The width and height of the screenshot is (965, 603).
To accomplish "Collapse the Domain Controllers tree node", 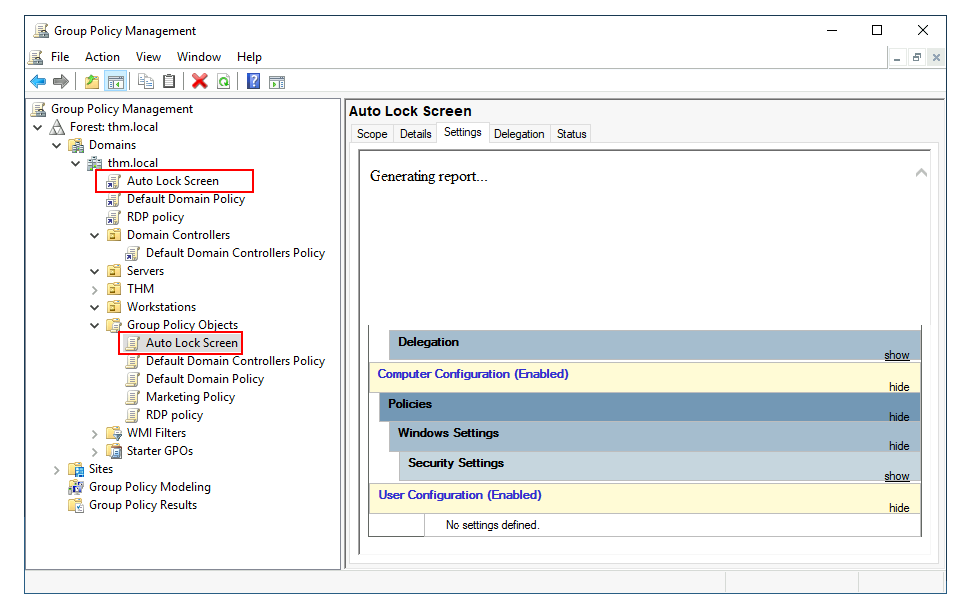I will click(x=95, y=236).
